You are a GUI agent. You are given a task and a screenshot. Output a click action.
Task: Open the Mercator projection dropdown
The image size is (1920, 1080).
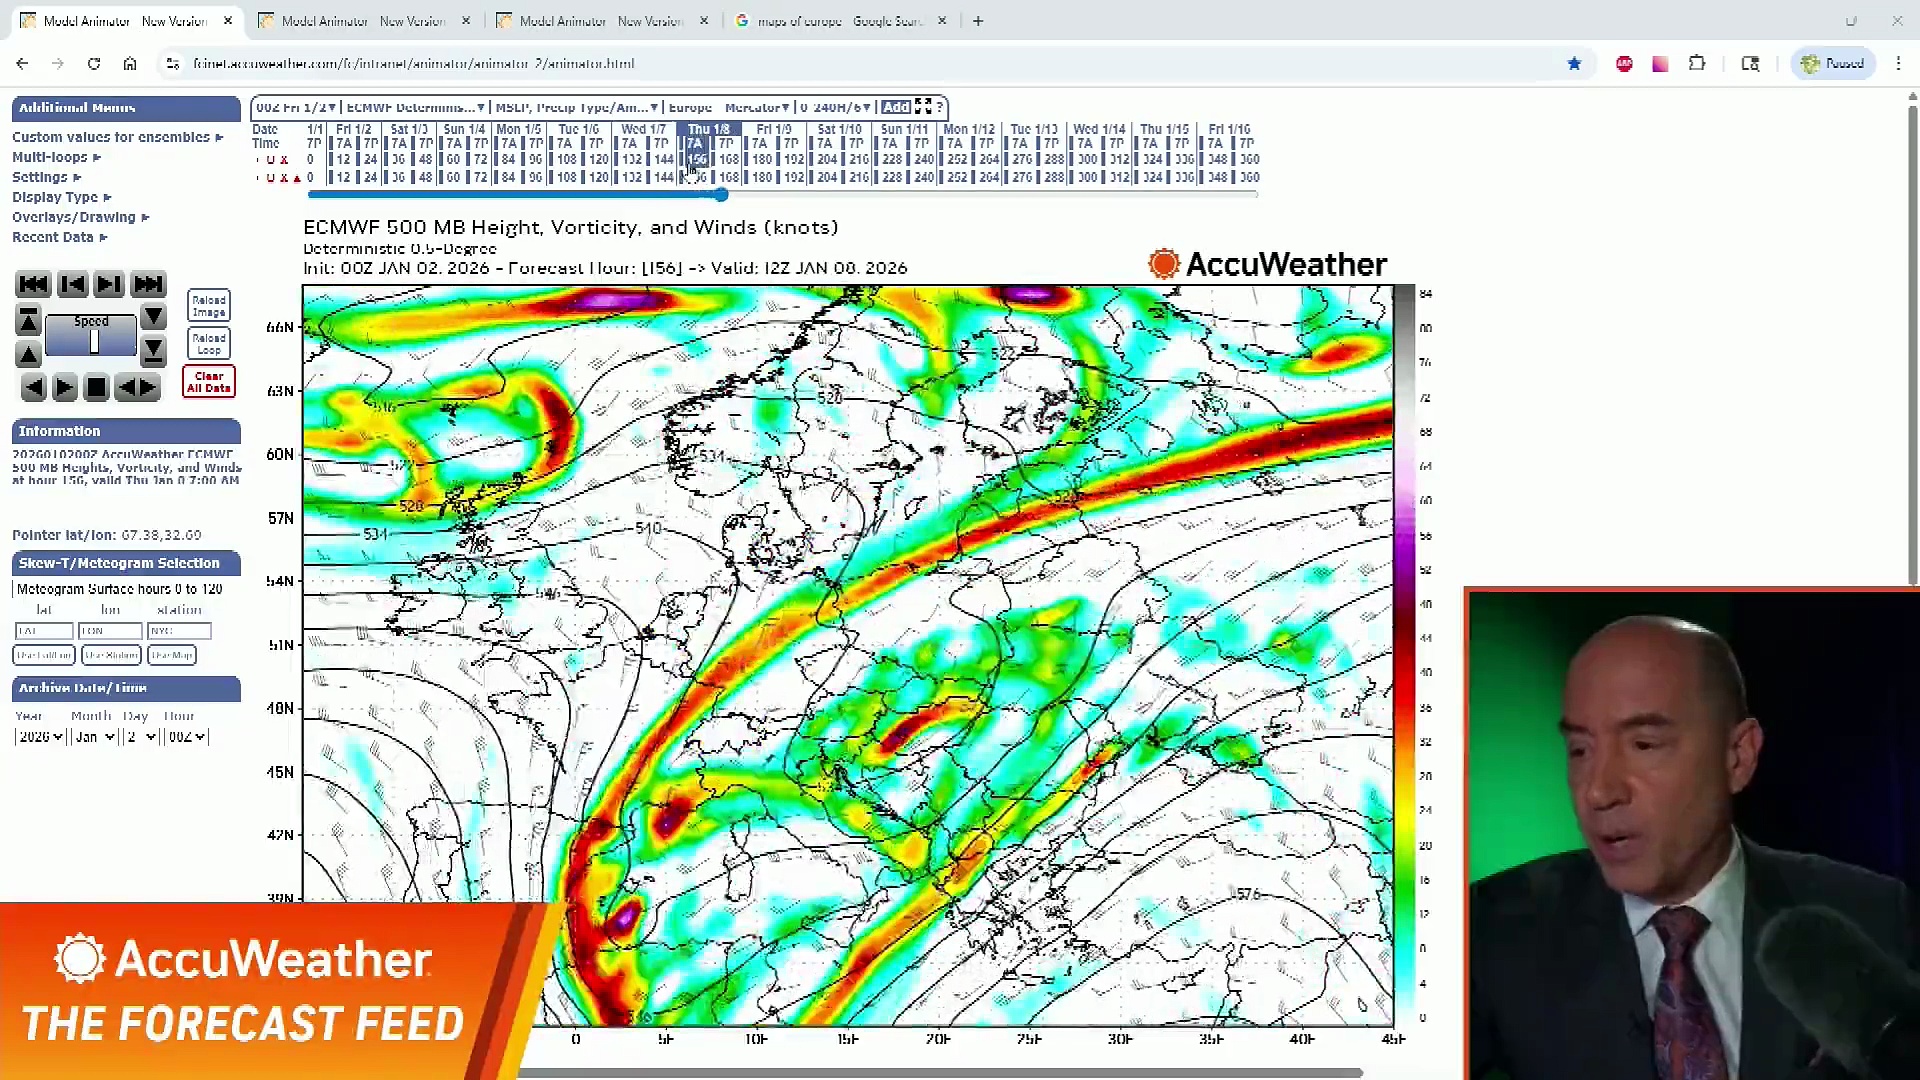tap(757, 107)
